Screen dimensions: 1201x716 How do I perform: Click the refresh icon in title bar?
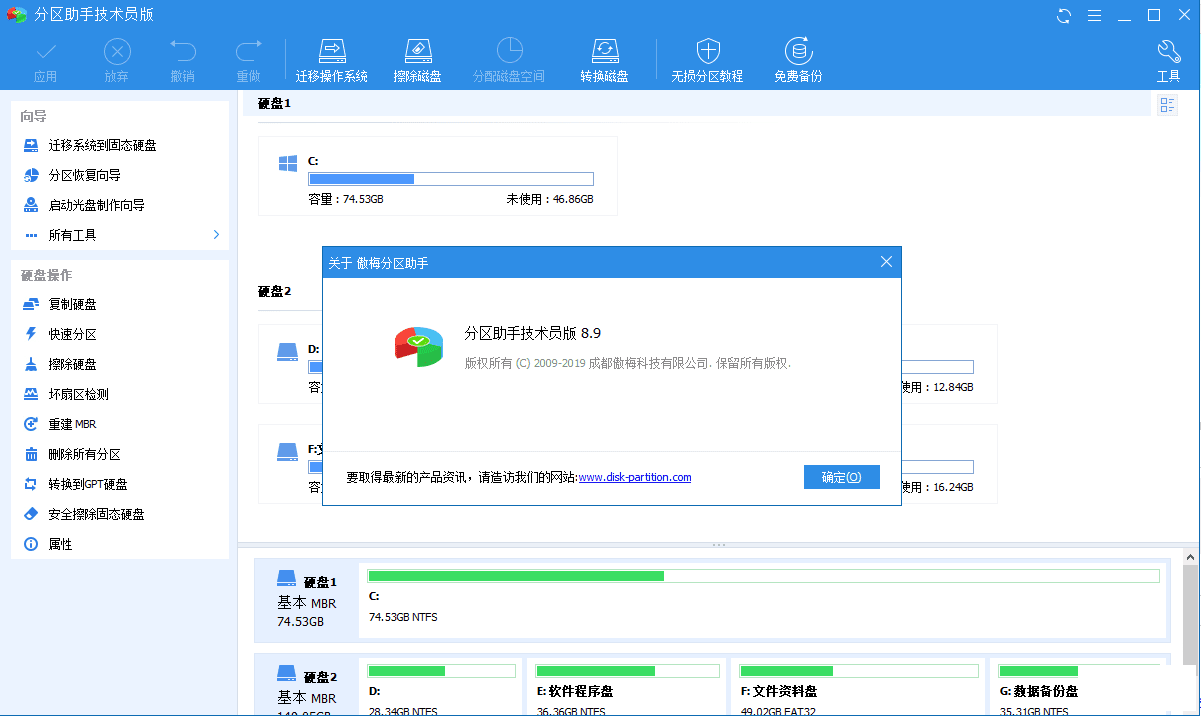point(1064,15)
